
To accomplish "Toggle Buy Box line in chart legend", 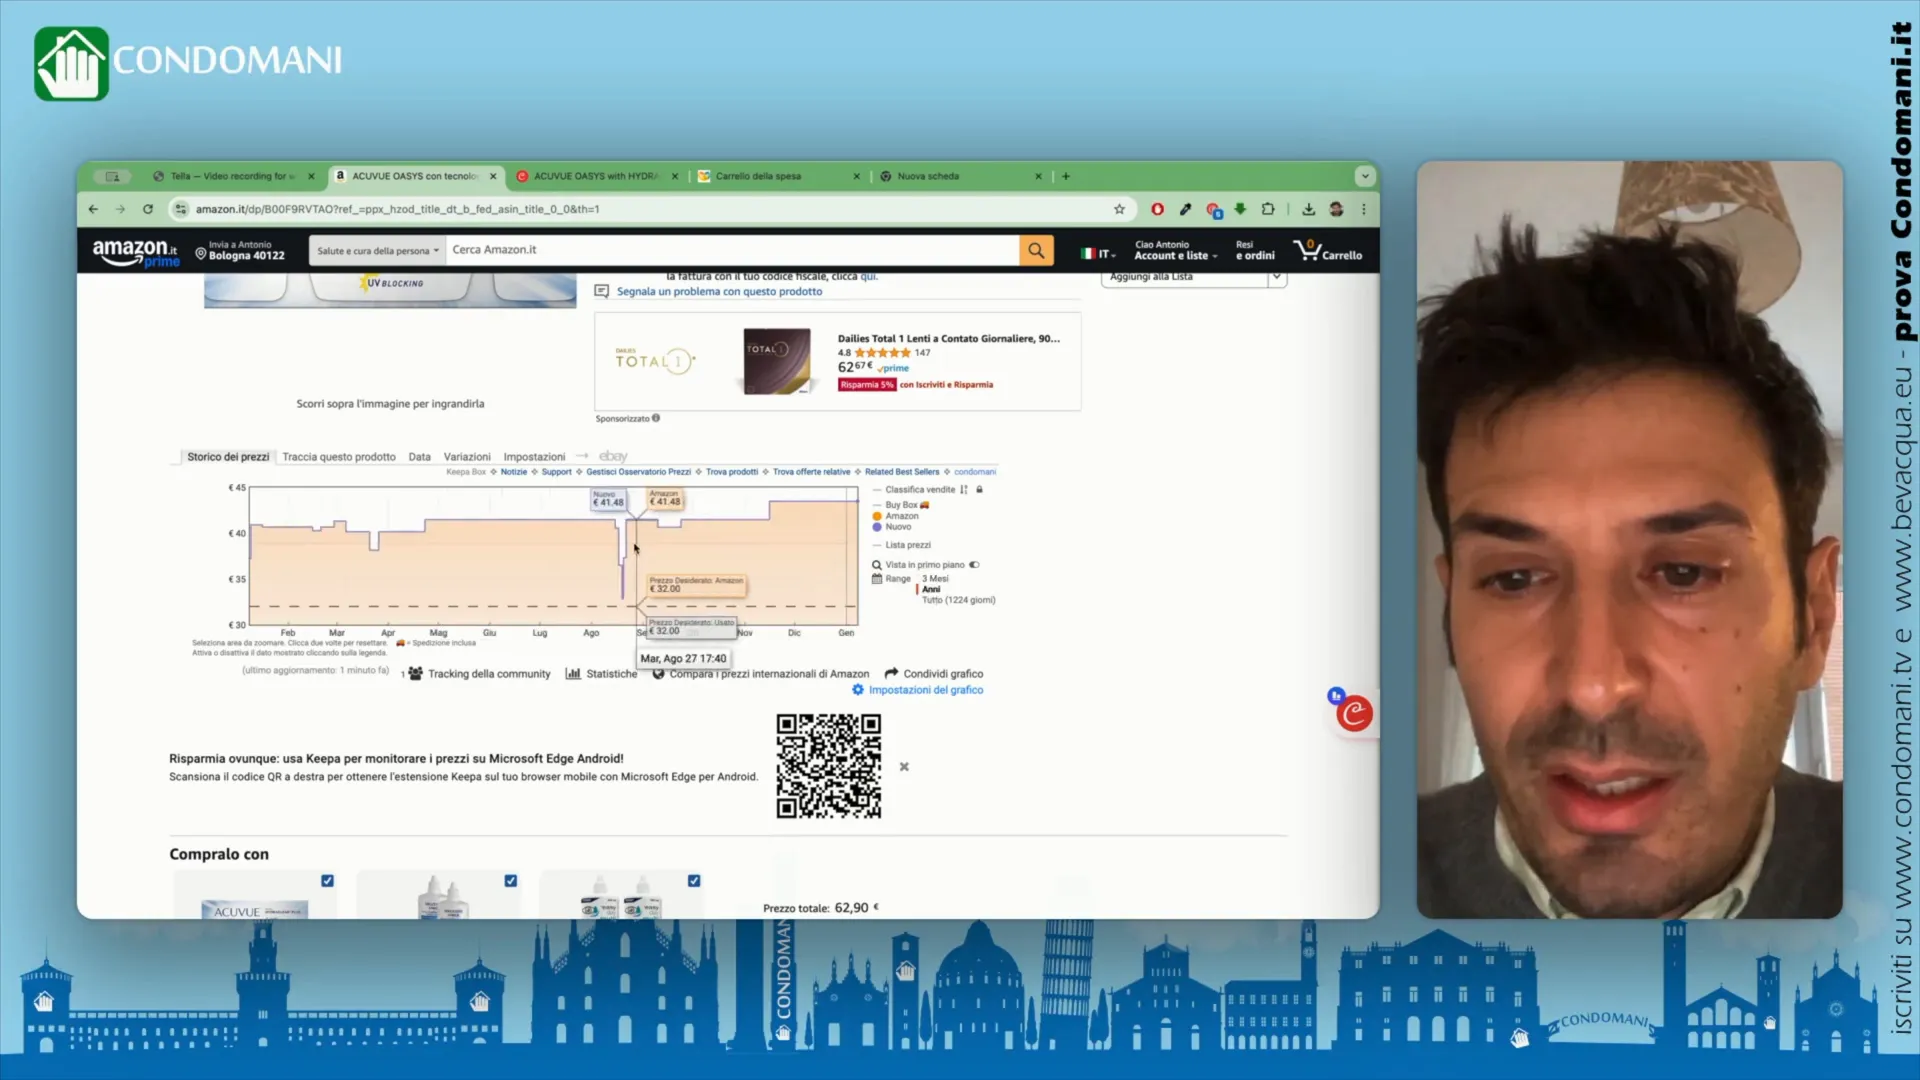I will [901, 505].
